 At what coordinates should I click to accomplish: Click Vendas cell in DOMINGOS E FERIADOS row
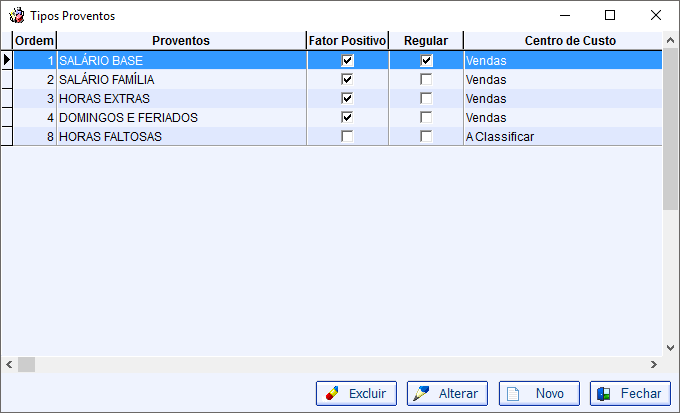(x=563, y=118)
